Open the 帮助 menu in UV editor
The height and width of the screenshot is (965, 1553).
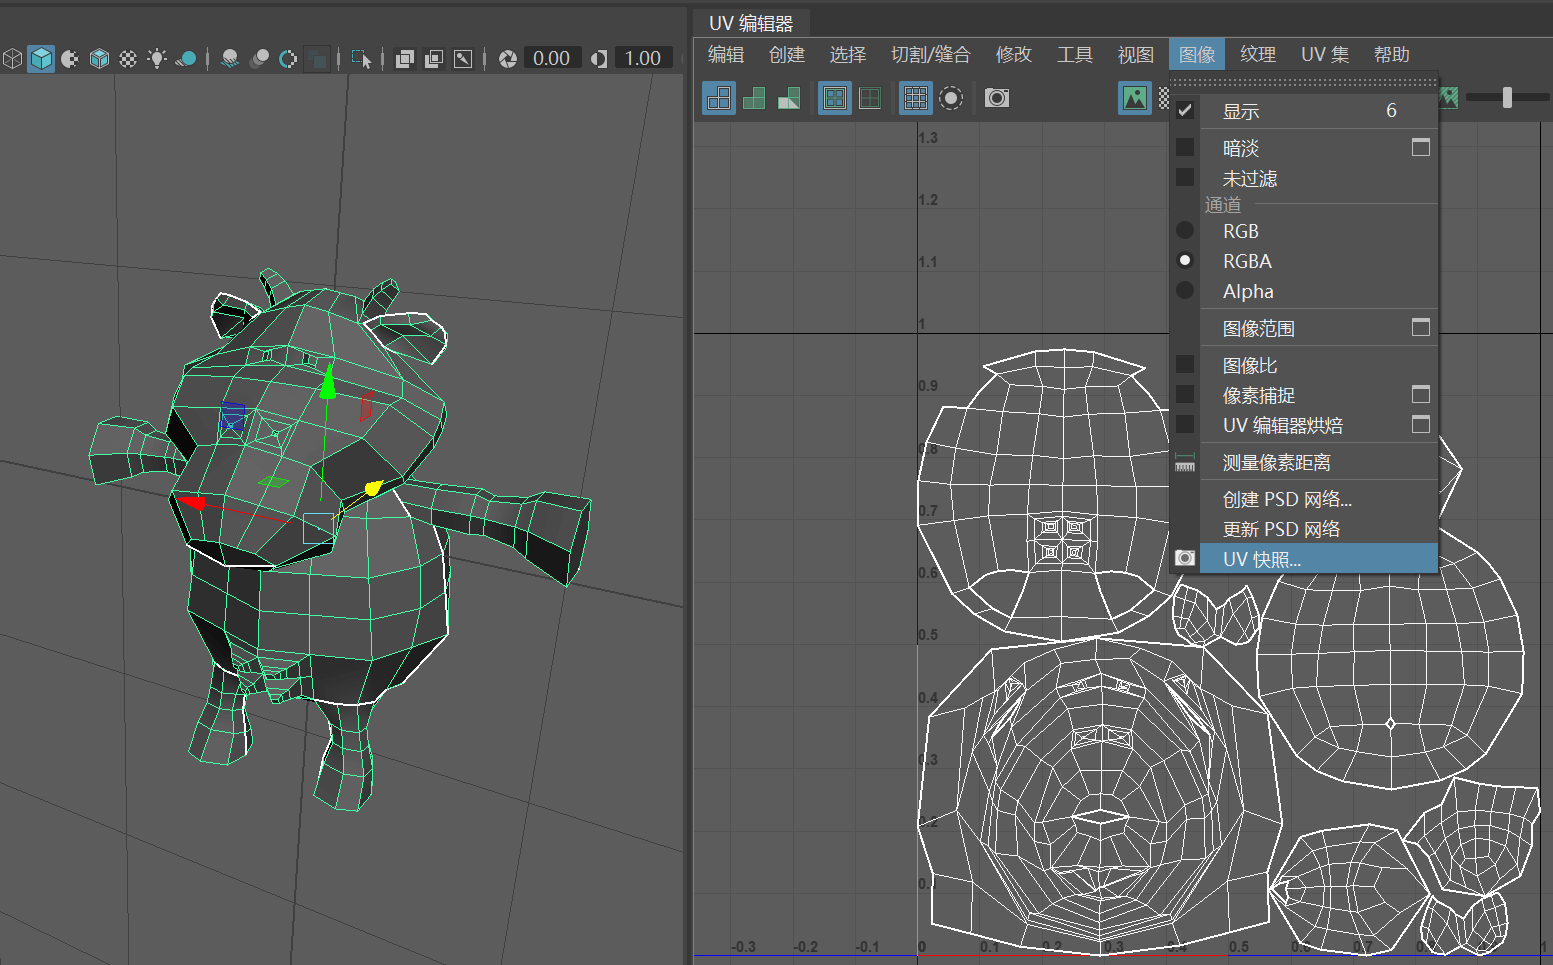(1392, 54)
